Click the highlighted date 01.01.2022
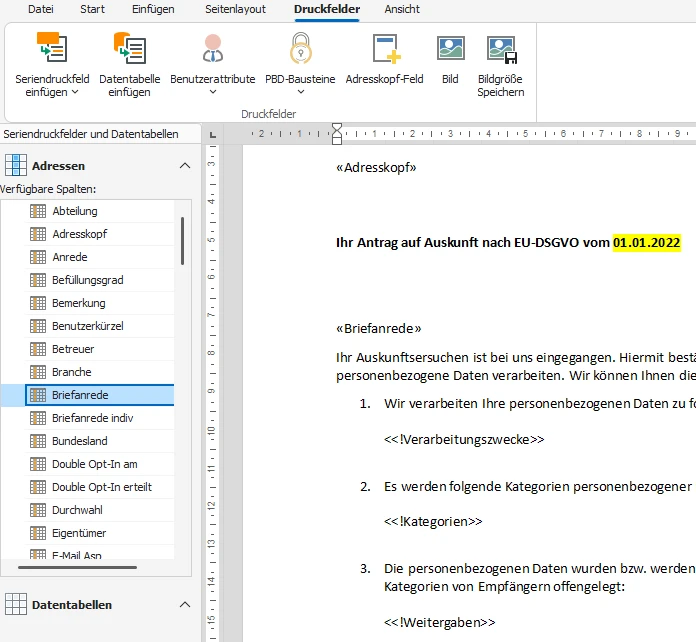Screen dimensions: 696x642 coord(646,242)
